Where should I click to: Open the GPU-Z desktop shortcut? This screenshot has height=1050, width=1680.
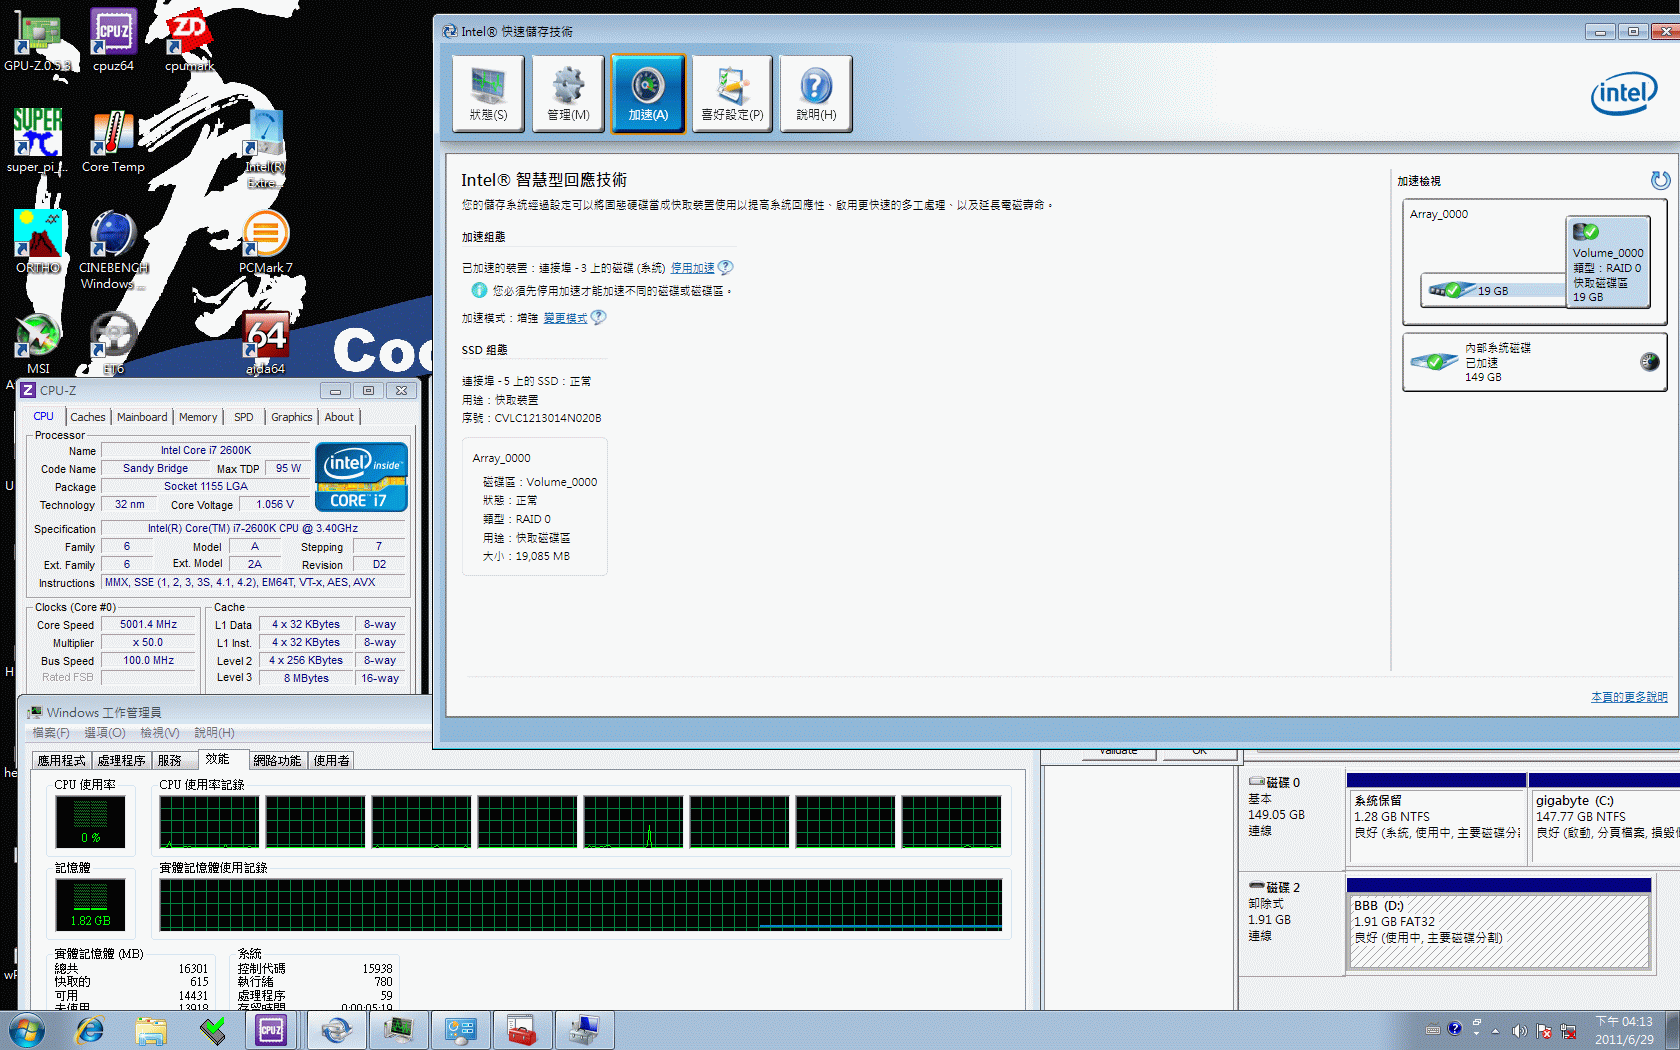pyautogui.click(x=37, y=42)
